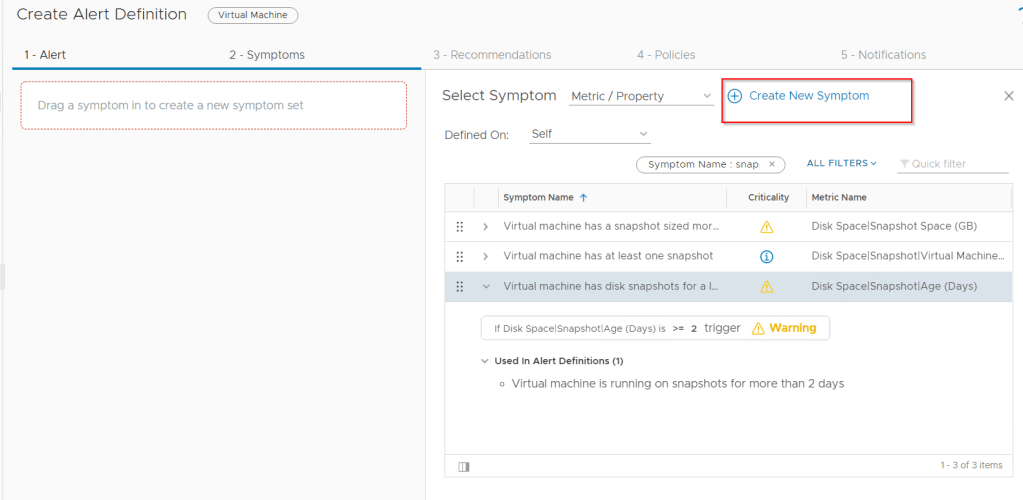The height and width of the screenshot is (500, 1023).
Task: Open the Metric / Property dropdown
Action: pos(640,97)
